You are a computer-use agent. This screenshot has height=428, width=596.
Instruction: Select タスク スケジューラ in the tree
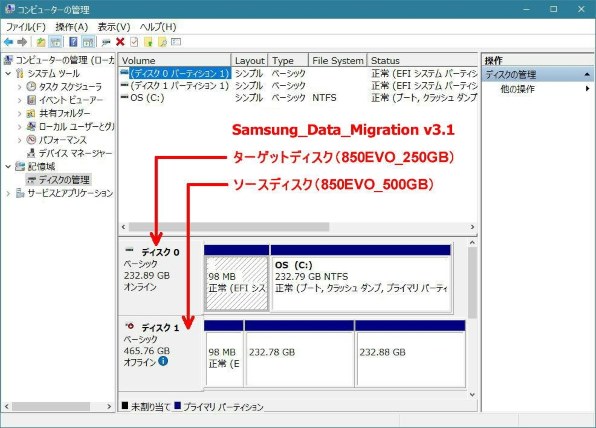[x=70, y=87]
